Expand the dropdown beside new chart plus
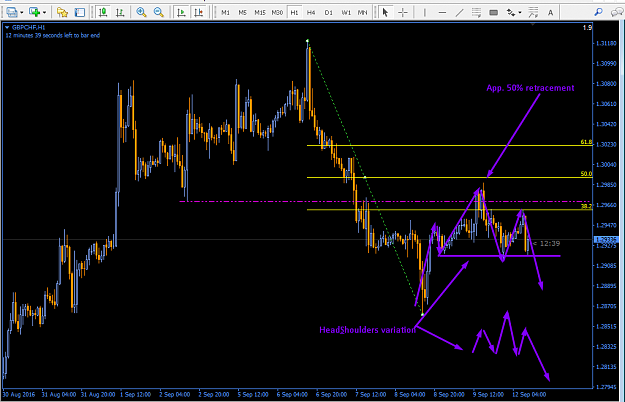Viewport: 625px width, 402px height. coord(44,13)
